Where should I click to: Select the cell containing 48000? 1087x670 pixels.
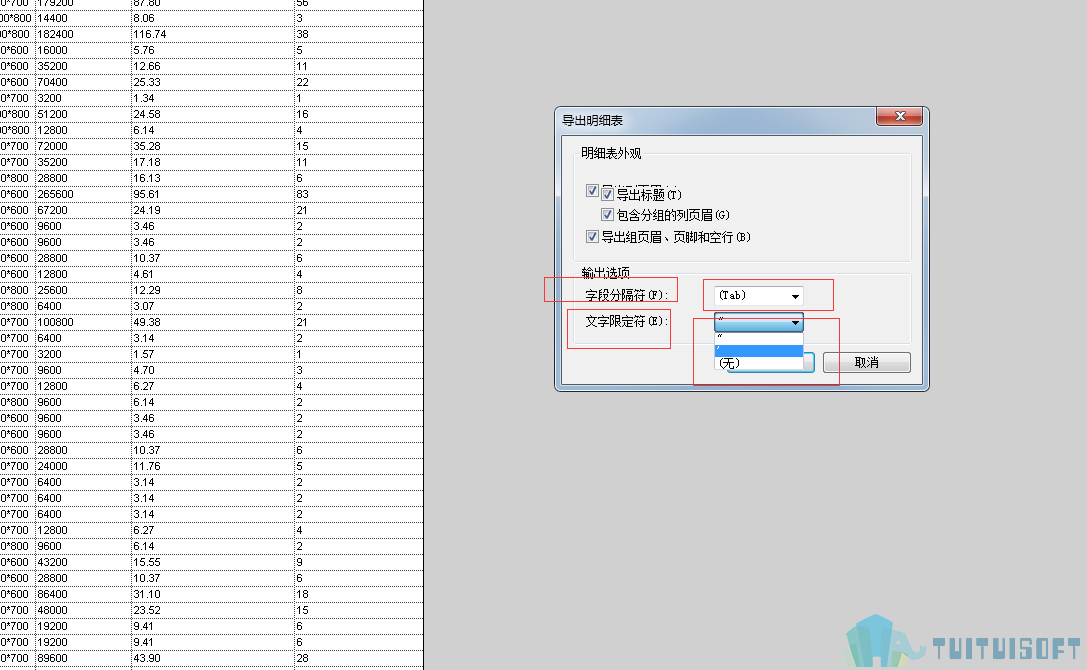pyautogui.click(x=83, y=610)
